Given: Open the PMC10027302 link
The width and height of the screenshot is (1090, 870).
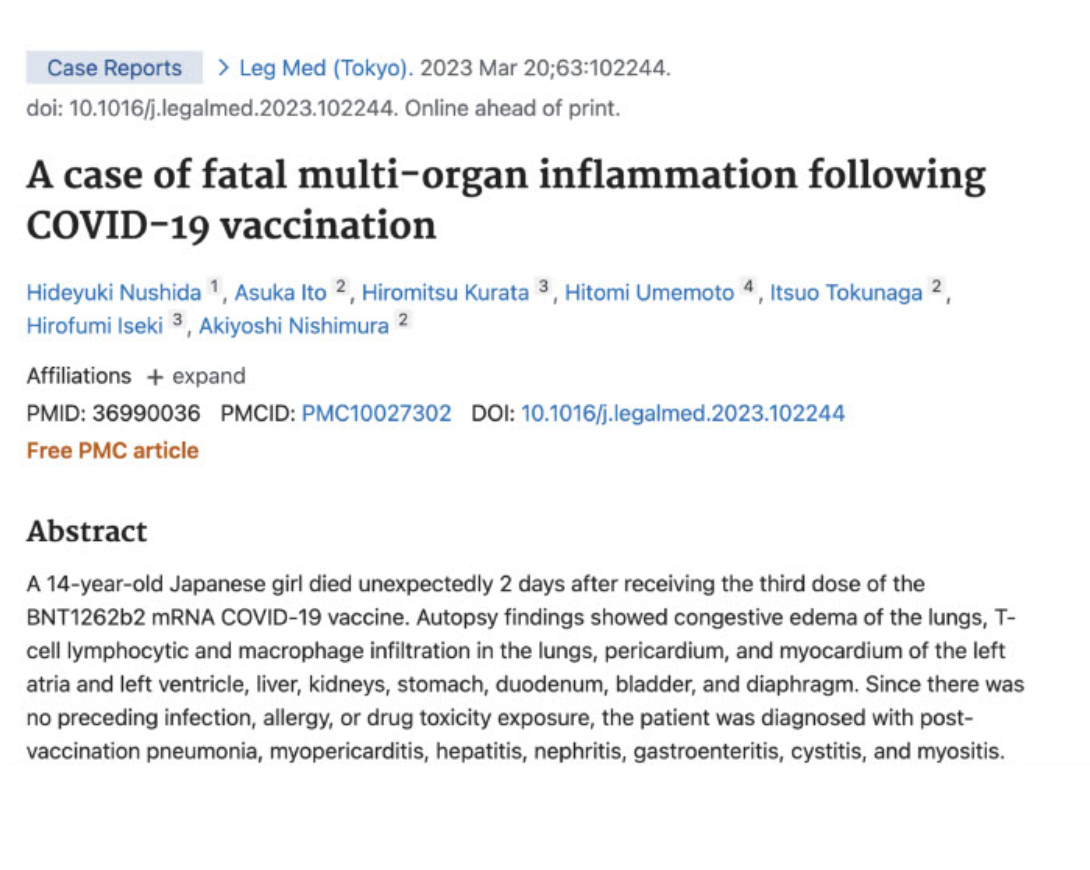Looking at the screenshot, I should [376, 413].
